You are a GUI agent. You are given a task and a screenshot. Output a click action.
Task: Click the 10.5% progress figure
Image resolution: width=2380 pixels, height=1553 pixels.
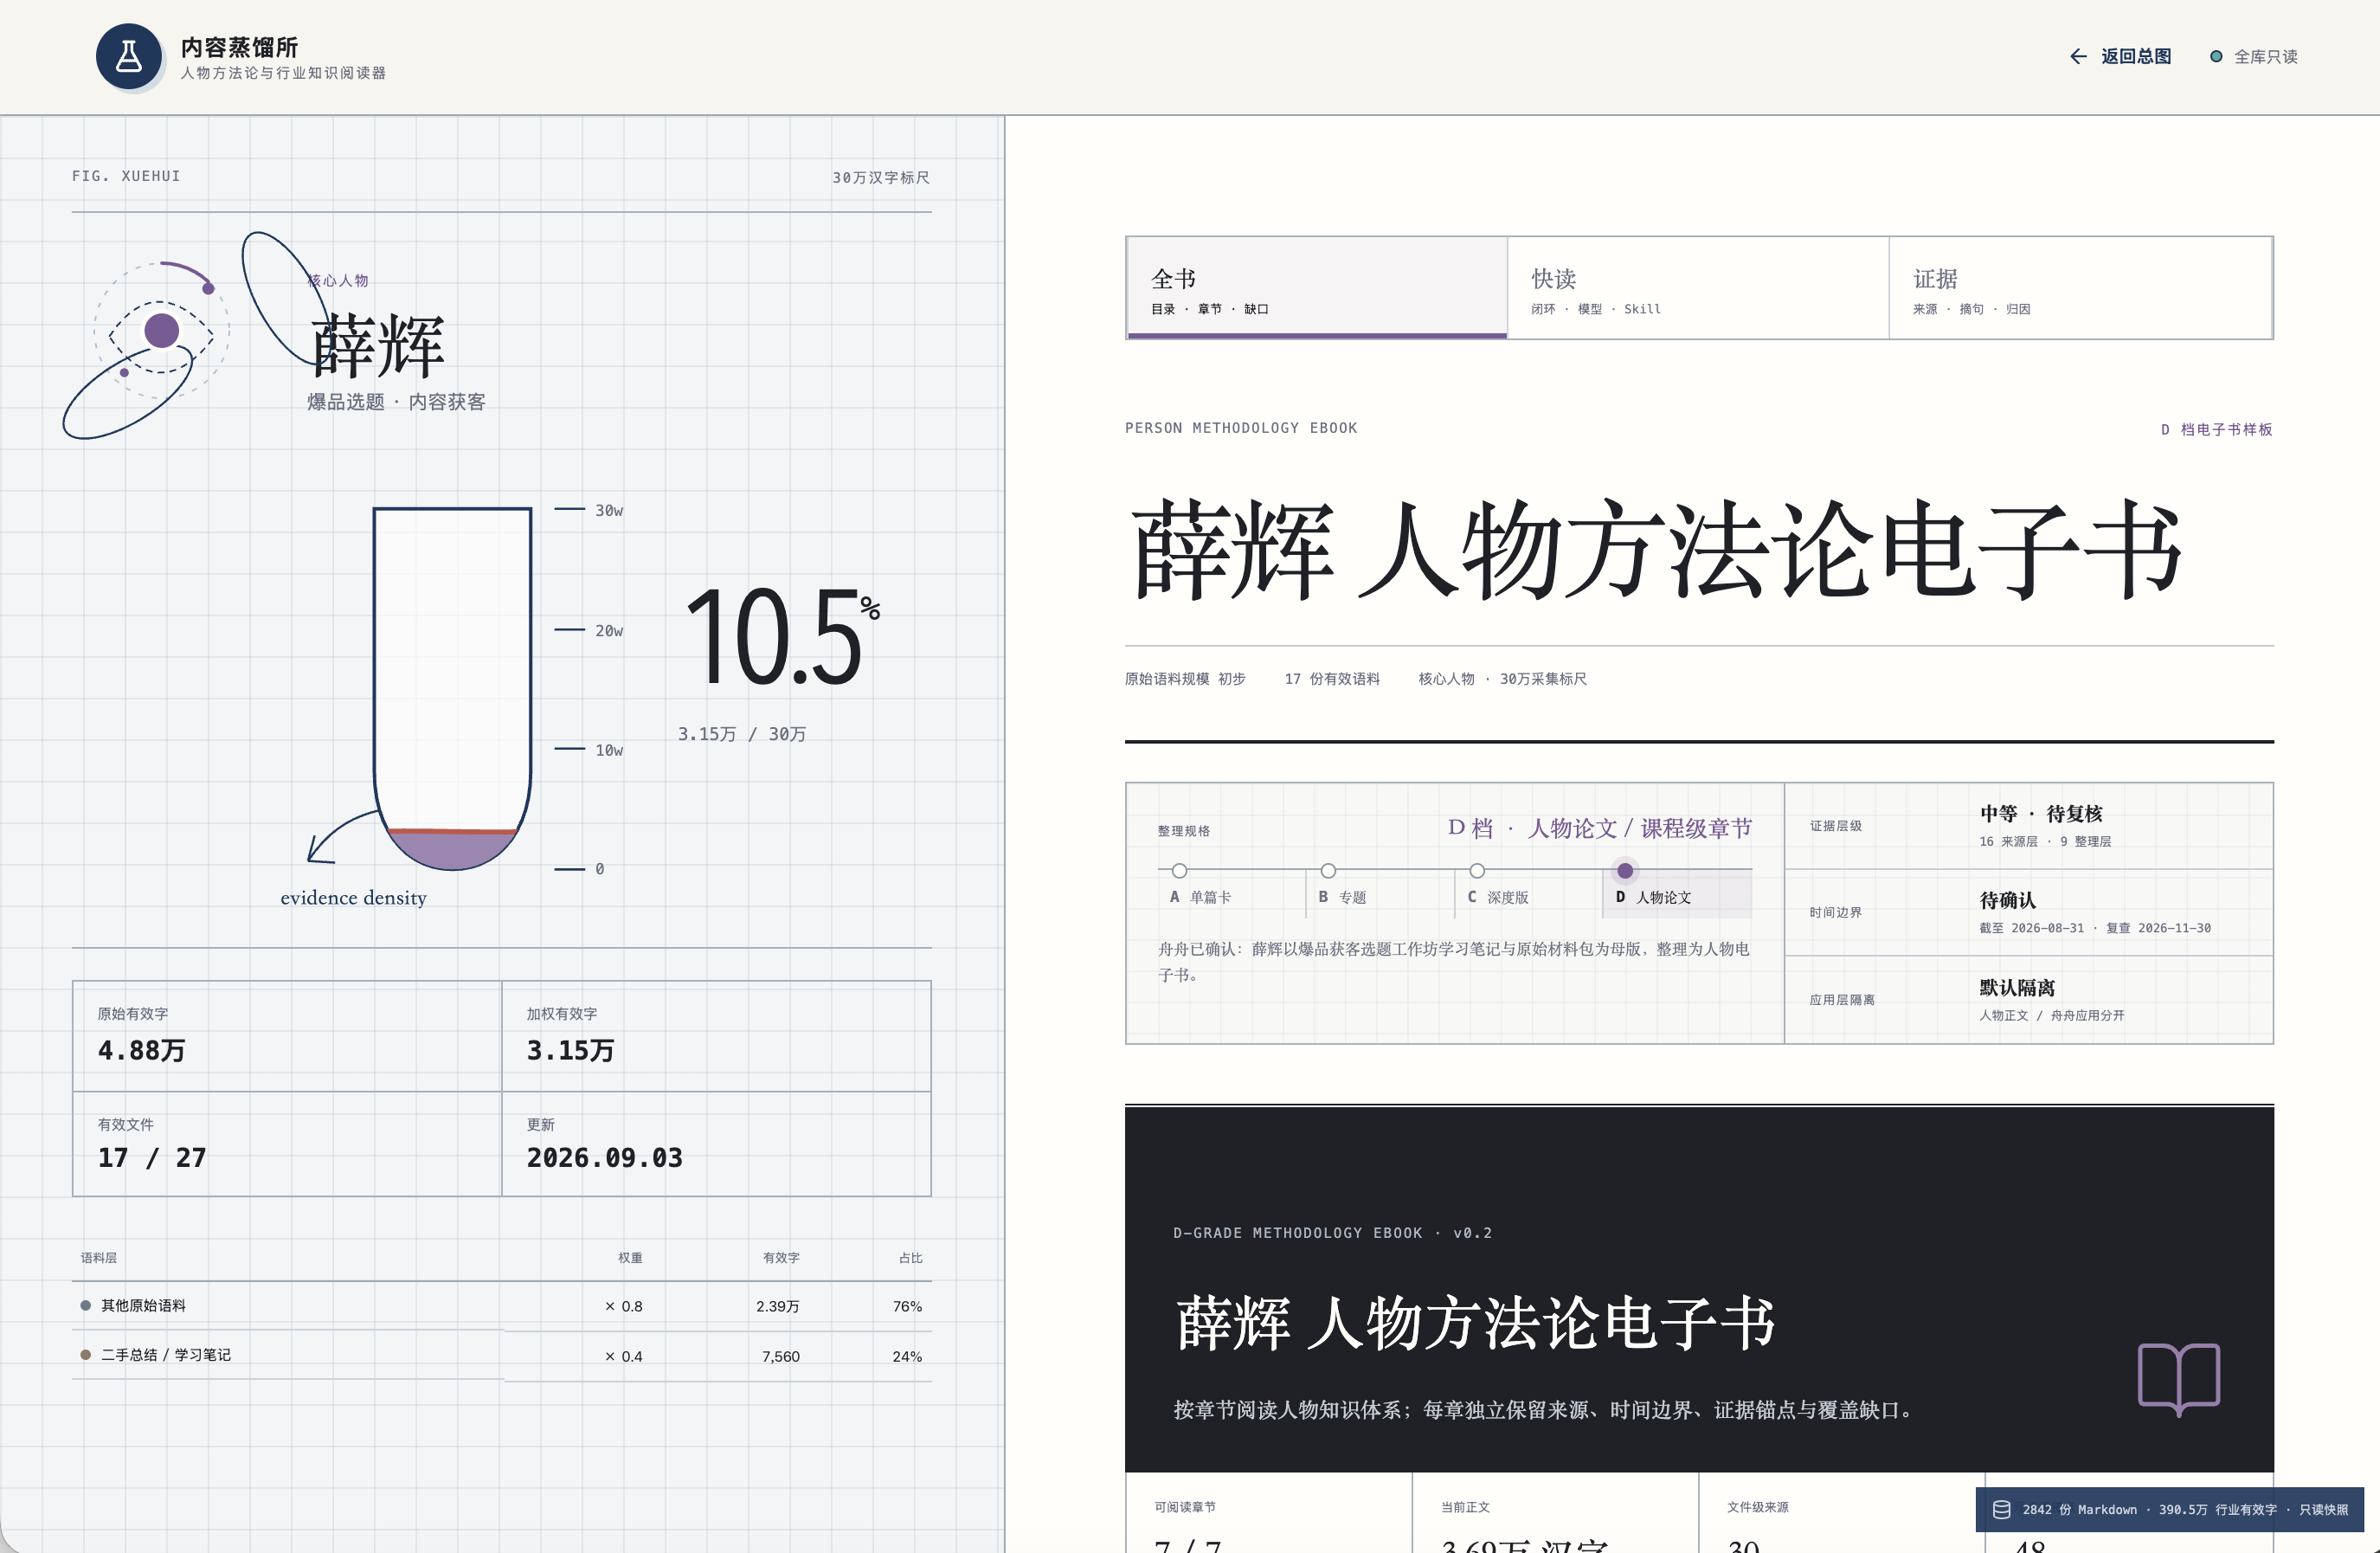pyautogui.click(x=782, y=637)
